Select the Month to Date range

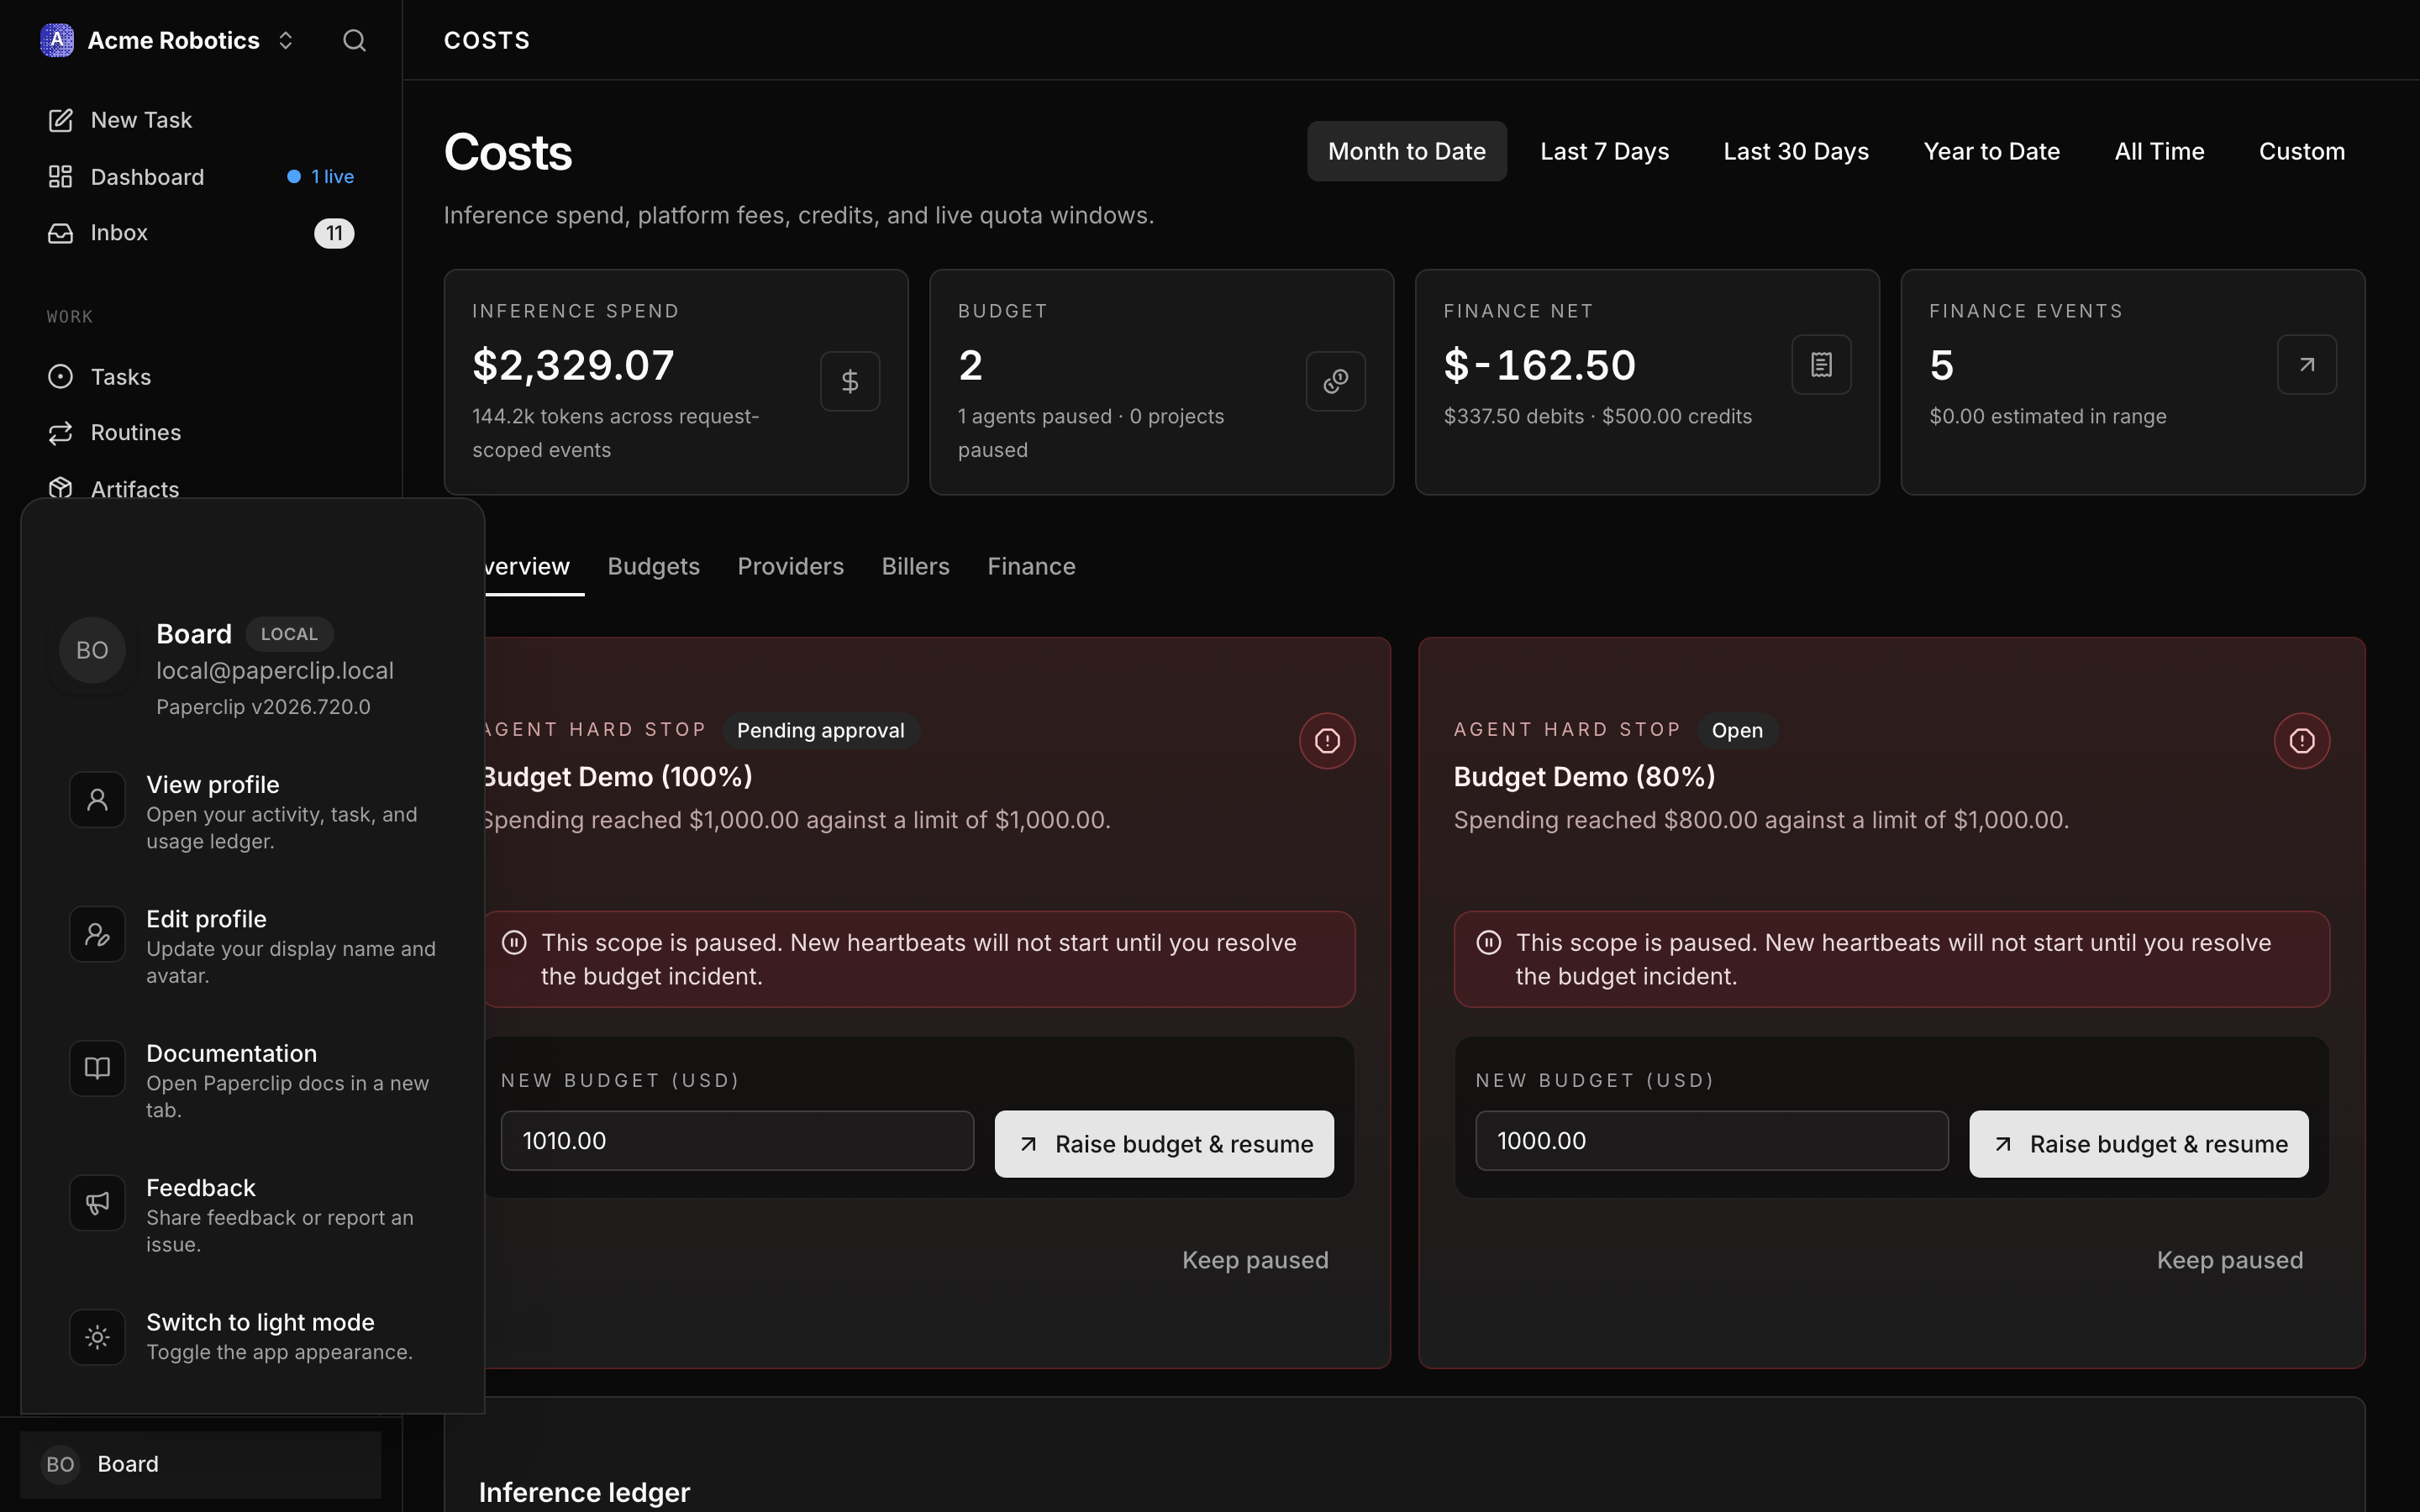(1407, 151)
